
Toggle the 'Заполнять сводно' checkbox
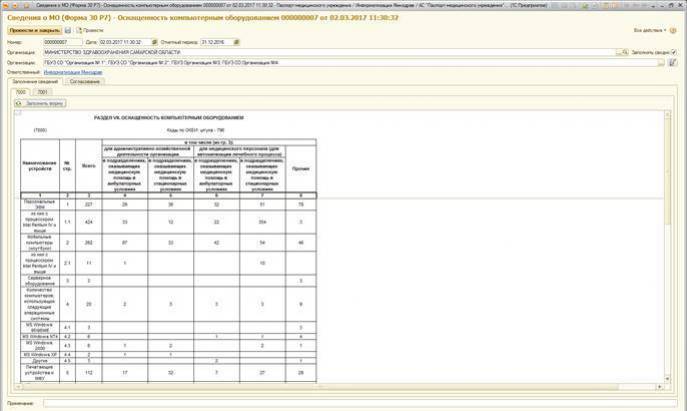tap(674, 54)
